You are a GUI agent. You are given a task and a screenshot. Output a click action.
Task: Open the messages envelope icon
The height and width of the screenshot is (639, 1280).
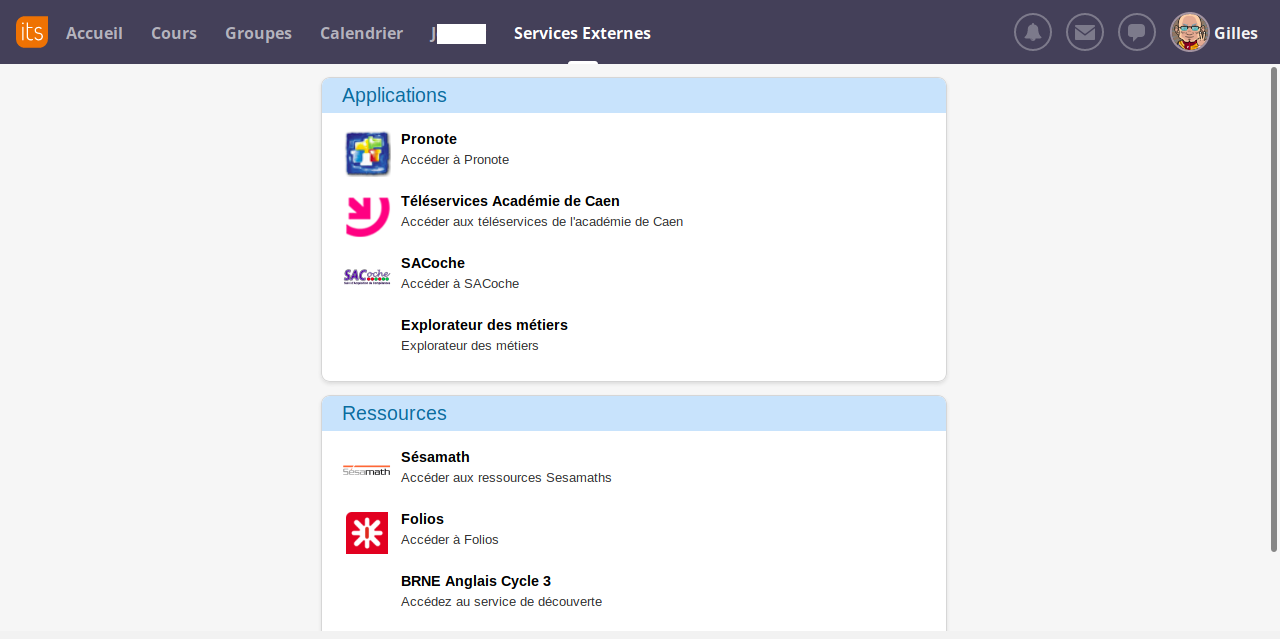(x=1085, y=32)
